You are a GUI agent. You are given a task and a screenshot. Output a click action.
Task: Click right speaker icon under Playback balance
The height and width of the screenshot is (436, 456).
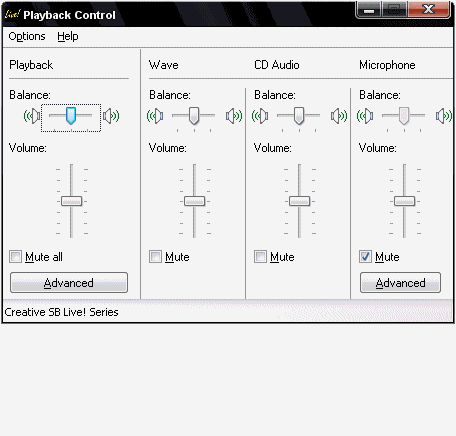coord(111,116)
